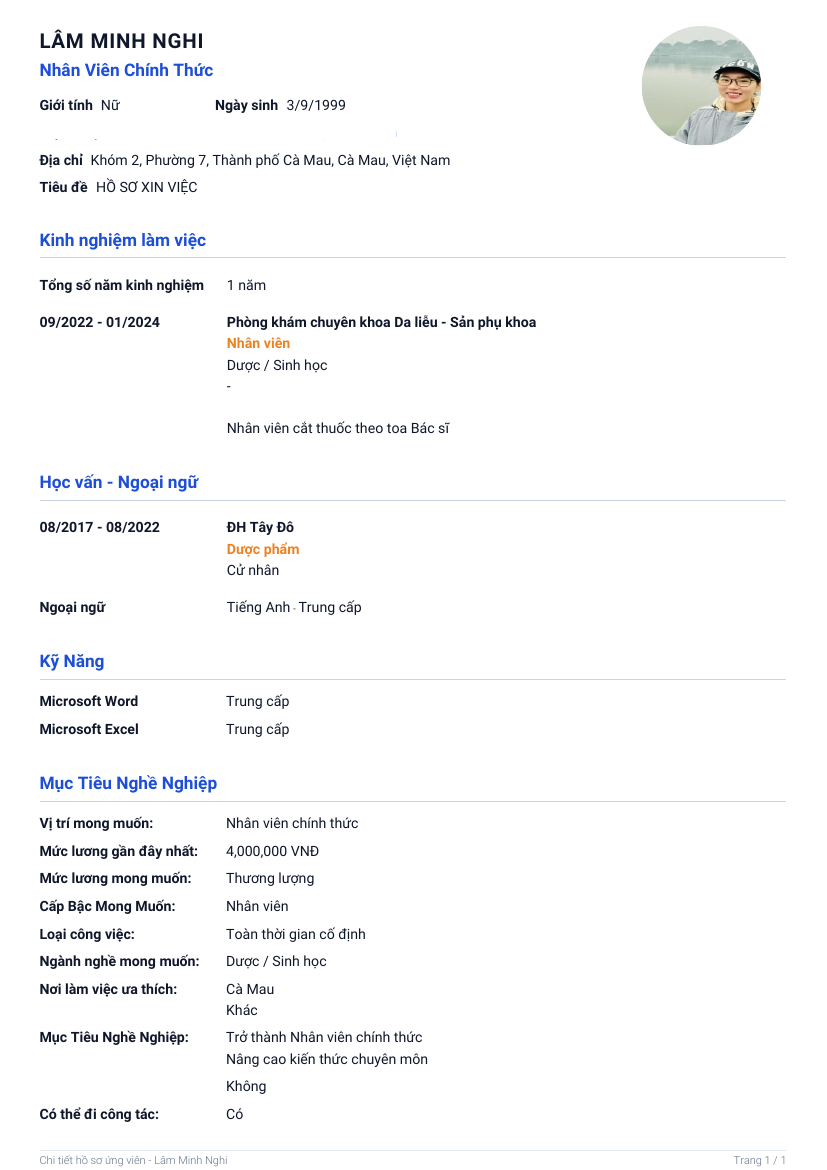Click the Nhân Viên Chính Thức title

[x=126, y=70]
